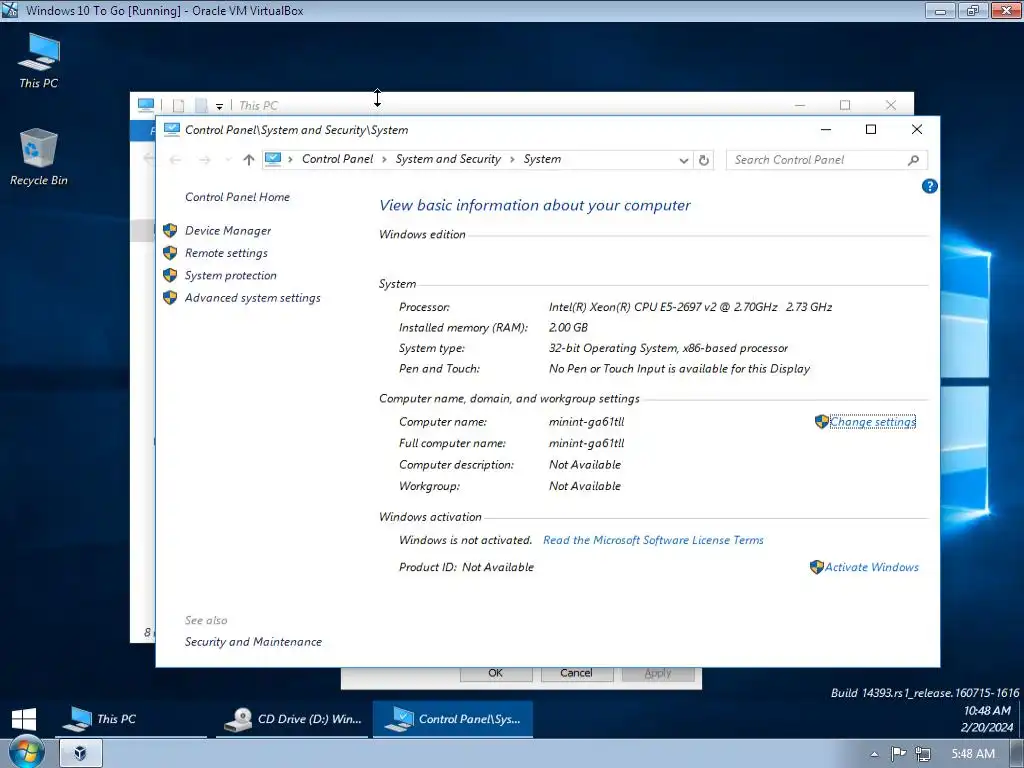Select computer name minint-ga61tll
This screenshot has width=1024, height=768.
click(586, 422)
